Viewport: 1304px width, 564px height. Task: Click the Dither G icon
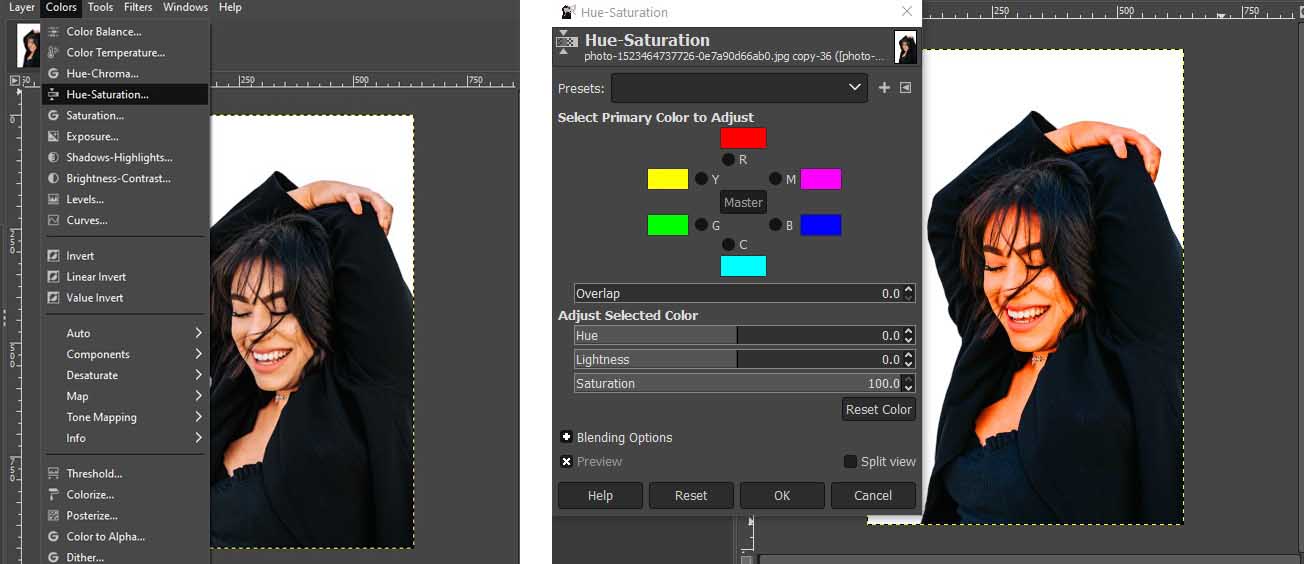(54, 558)
